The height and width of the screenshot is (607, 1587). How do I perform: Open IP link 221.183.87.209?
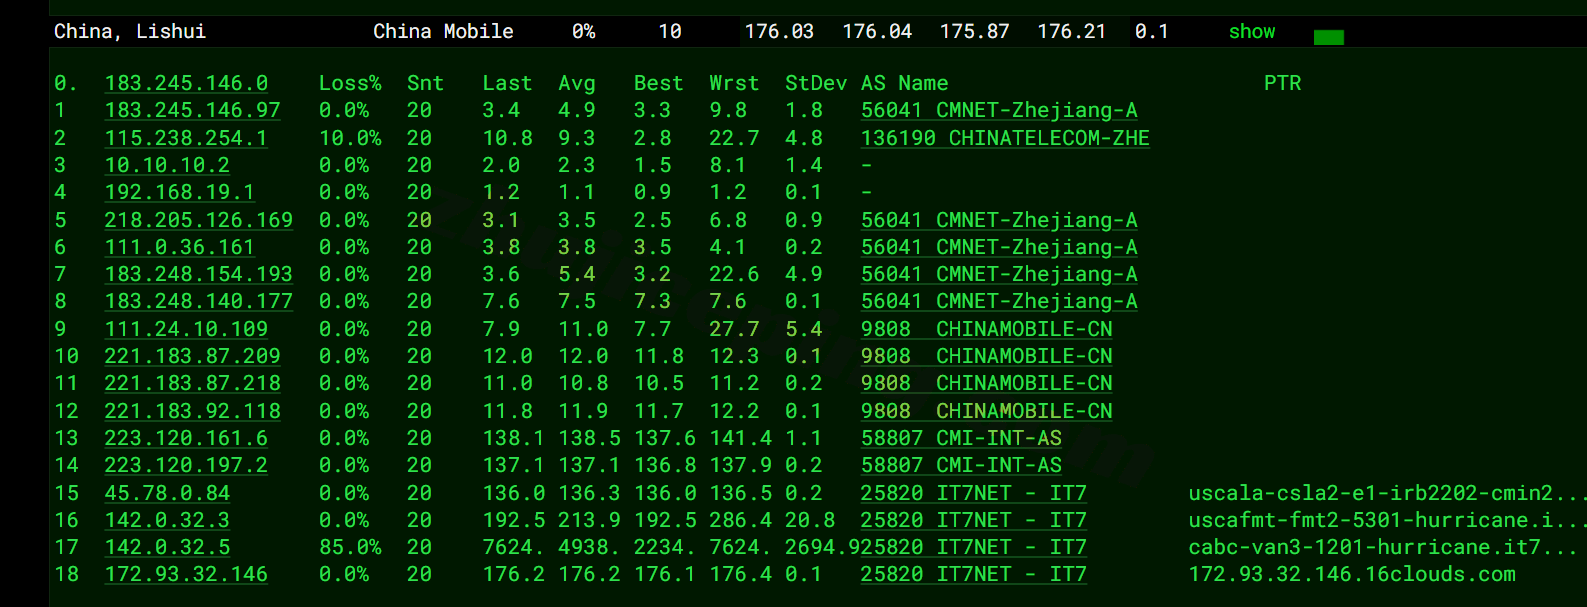pos(192,357)
